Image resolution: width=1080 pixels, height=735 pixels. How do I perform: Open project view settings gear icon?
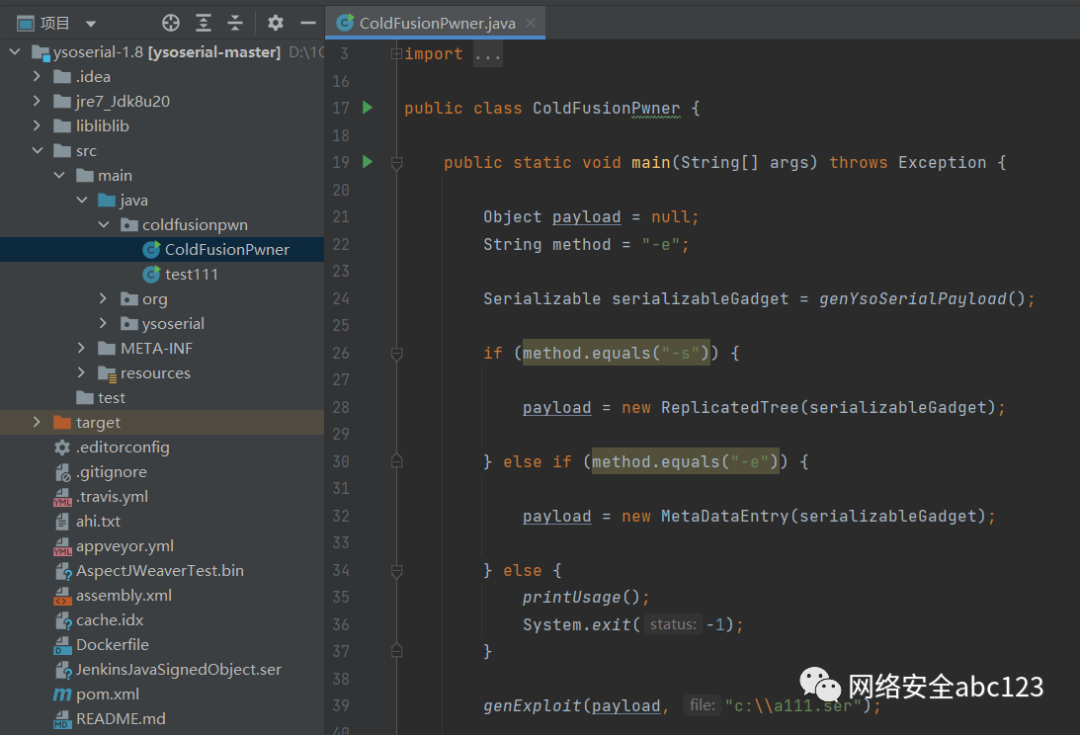pyautogui.click(x=276, y=23)
